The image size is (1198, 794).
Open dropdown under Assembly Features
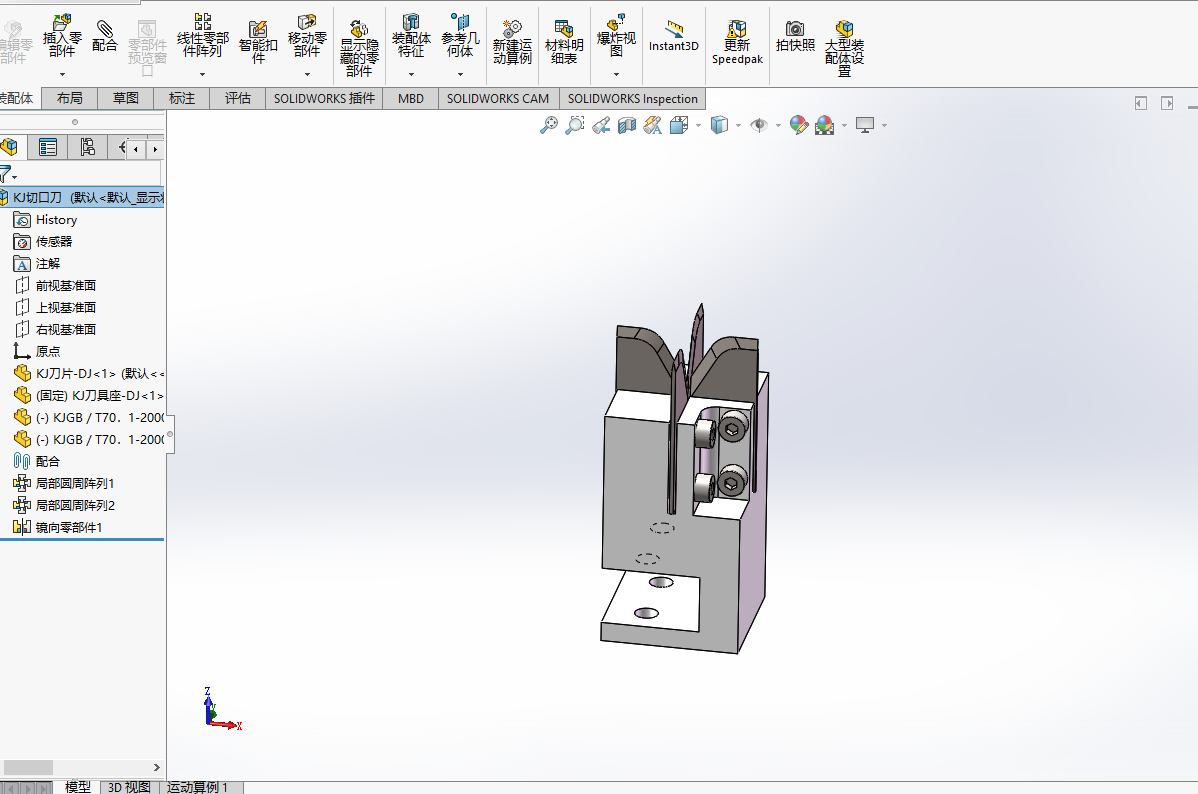point(411,74)
